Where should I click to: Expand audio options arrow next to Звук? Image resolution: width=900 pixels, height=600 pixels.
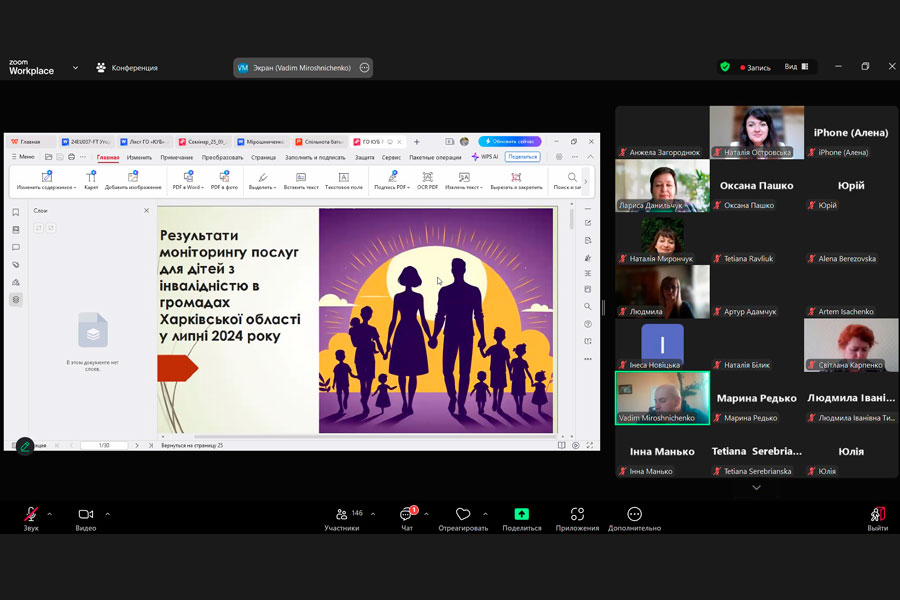(50, 514)
